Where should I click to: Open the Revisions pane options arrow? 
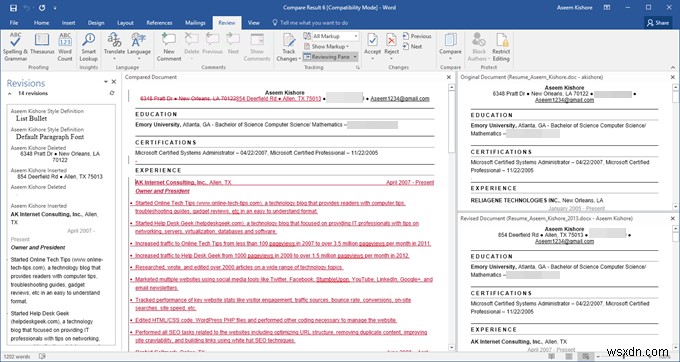(x=105, y=82)
